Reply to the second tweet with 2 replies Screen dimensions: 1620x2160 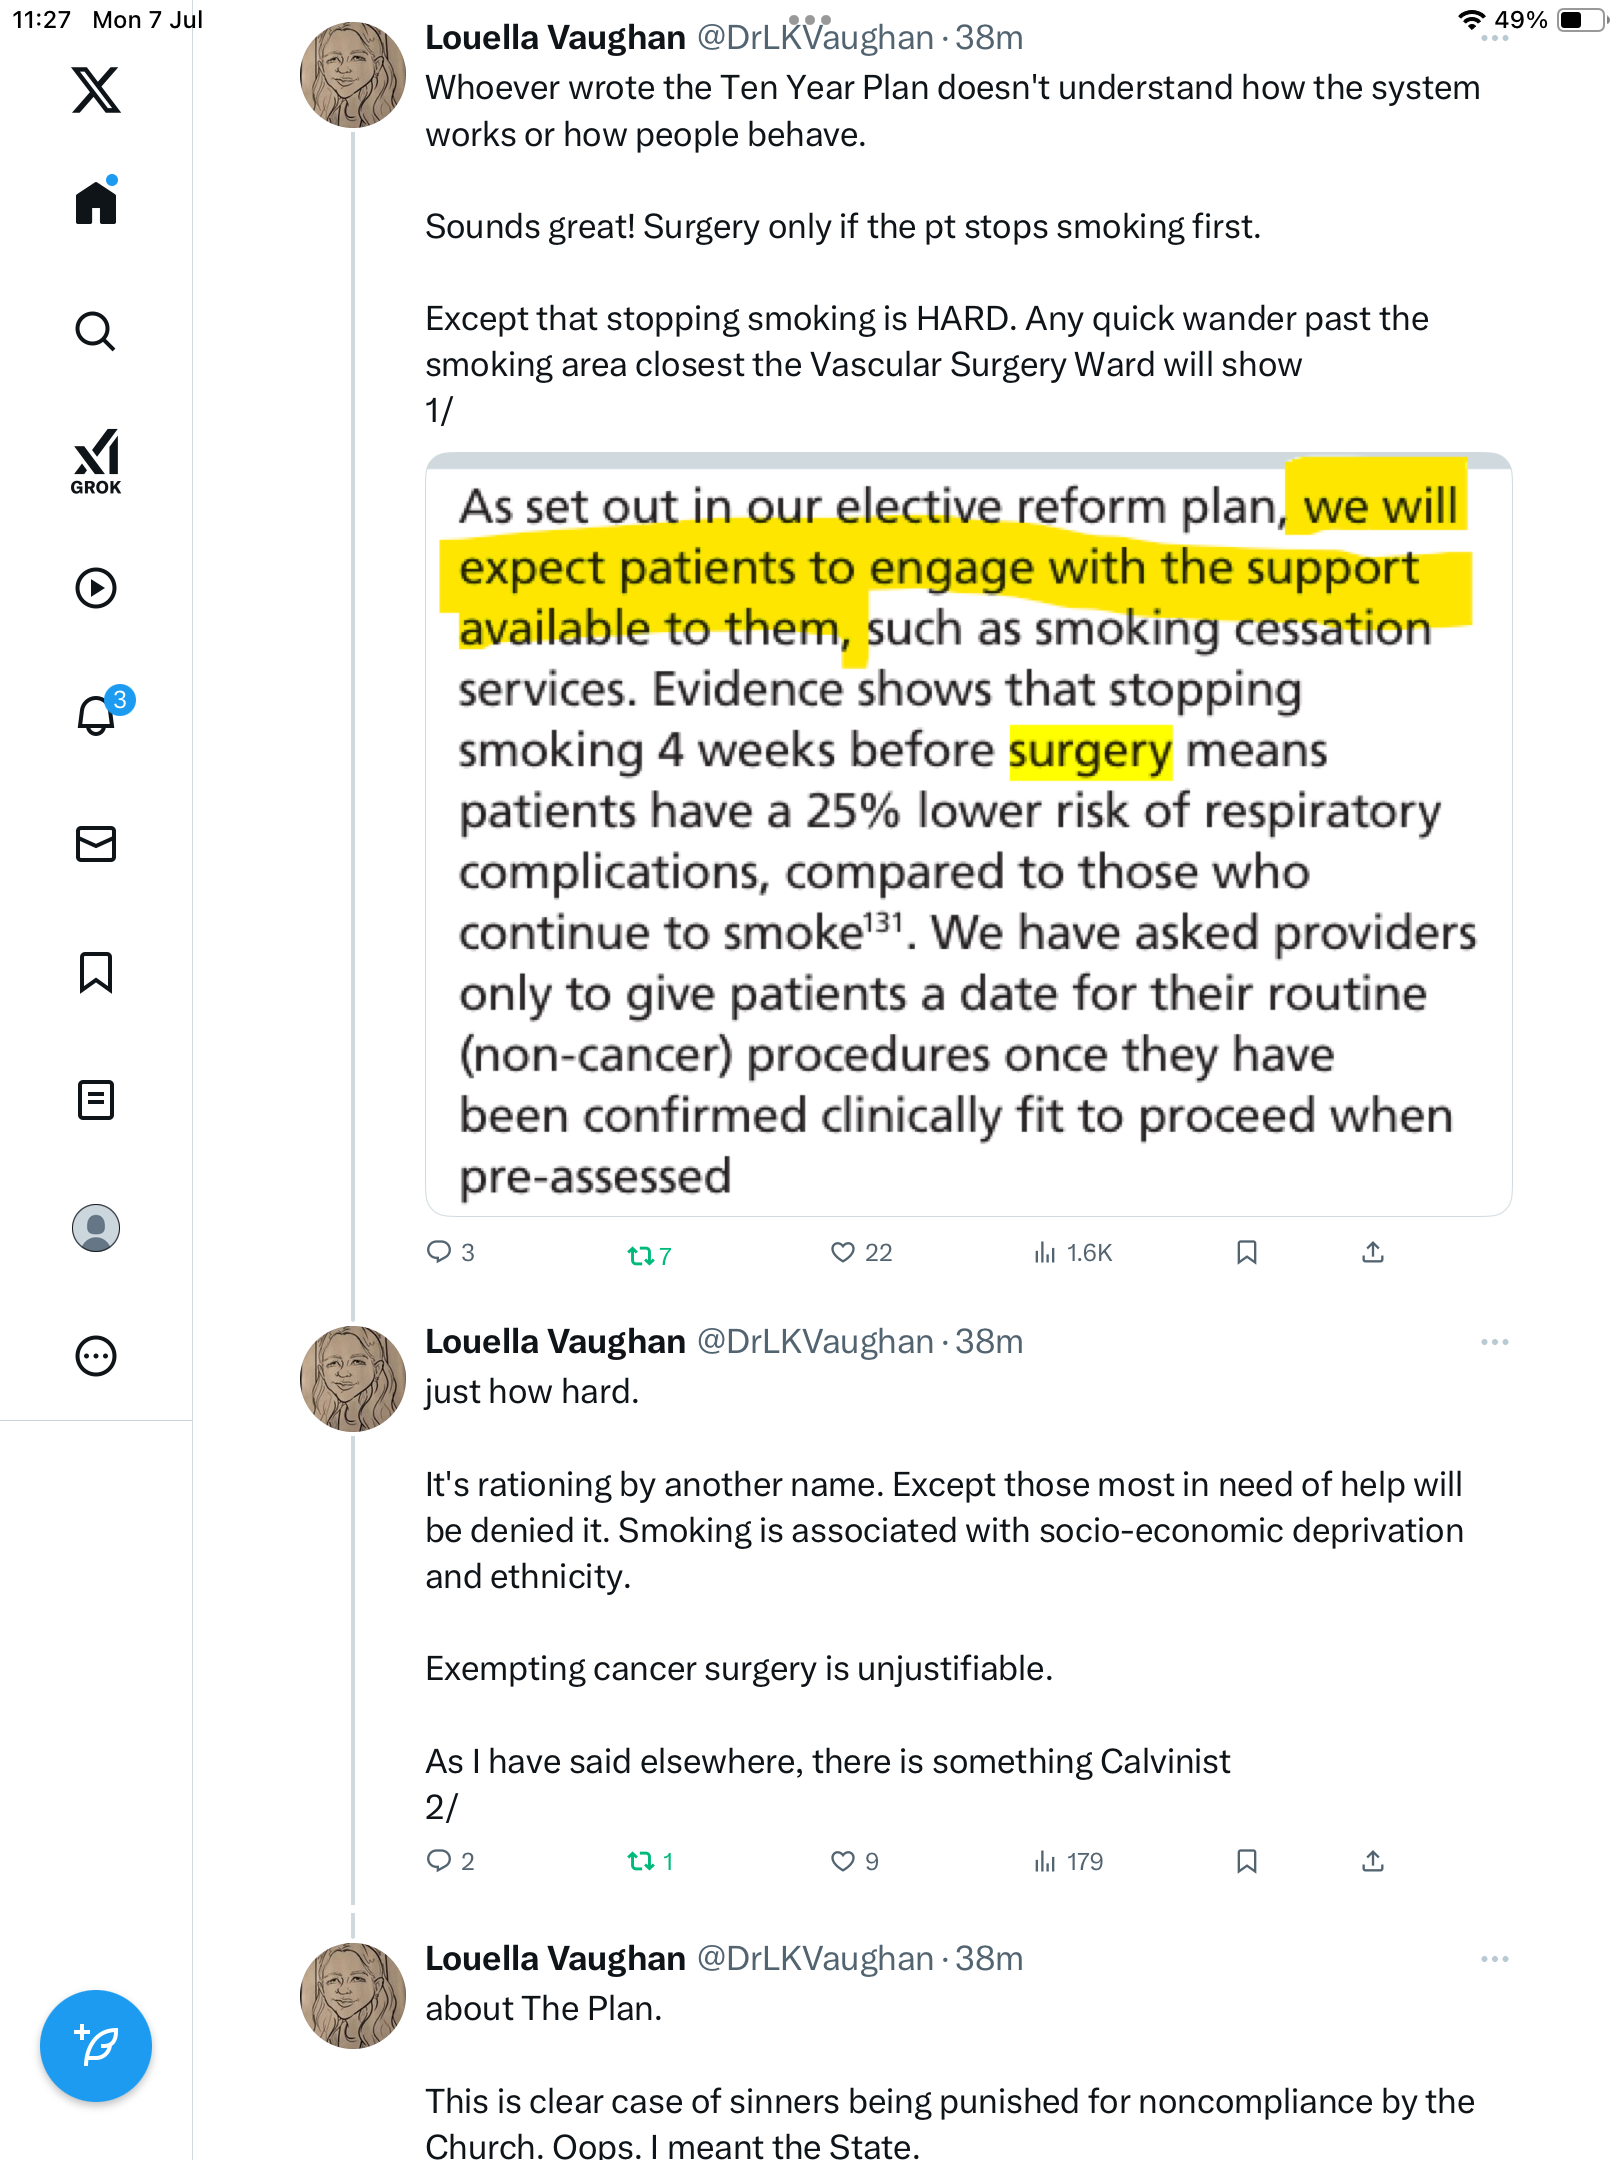[450, 1861]
